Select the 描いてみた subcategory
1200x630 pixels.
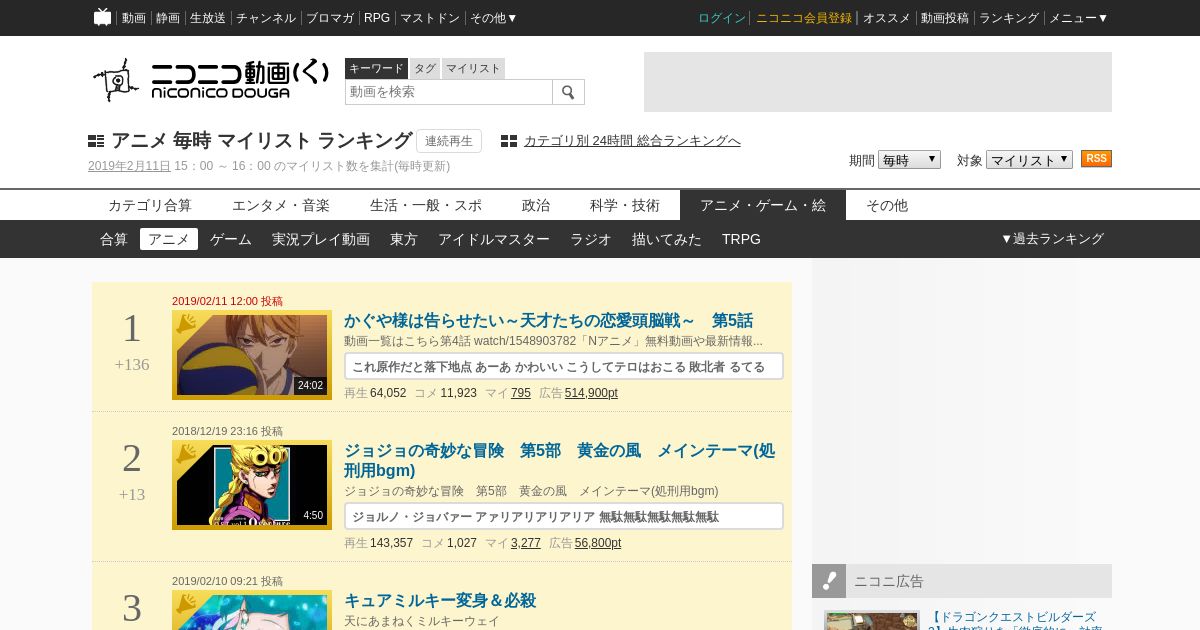pos(667,239)
